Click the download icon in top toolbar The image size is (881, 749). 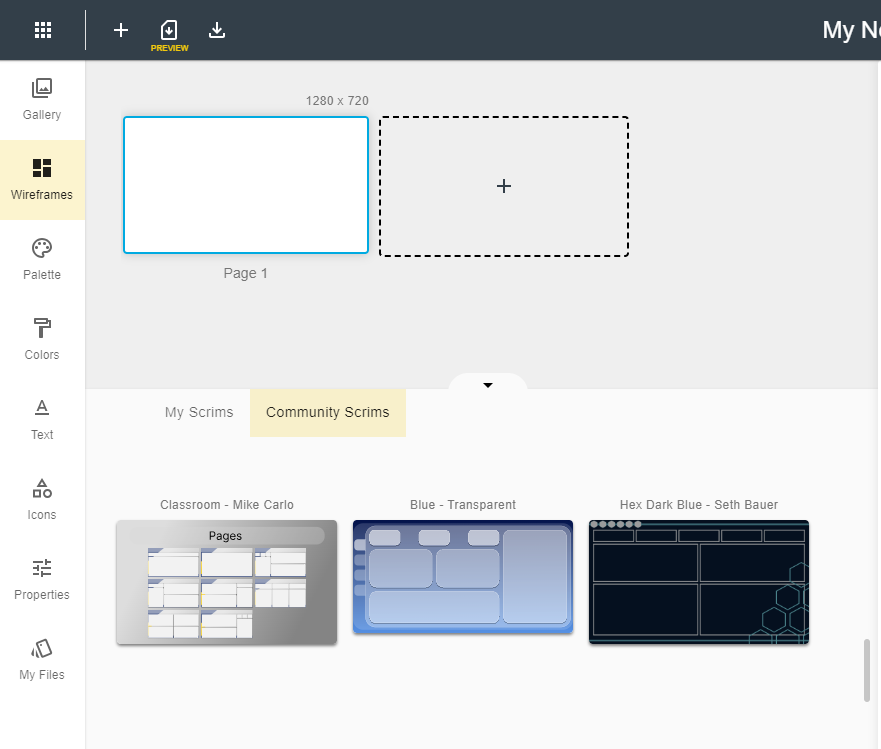click(217, 30)
